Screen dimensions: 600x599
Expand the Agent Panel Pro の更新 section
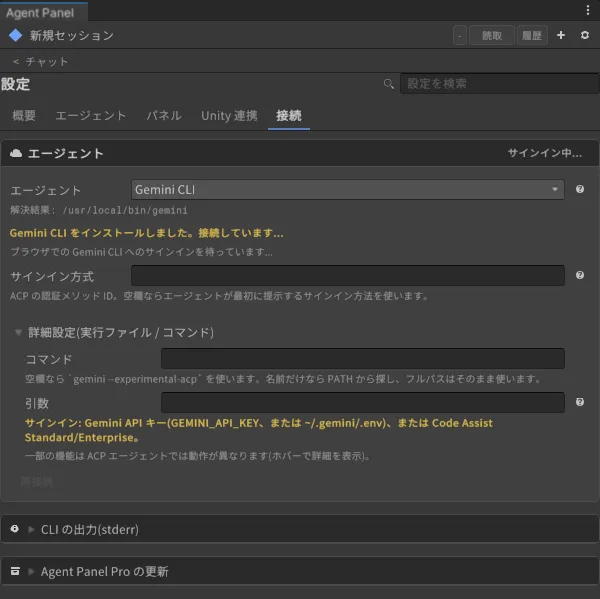[31, 571]
